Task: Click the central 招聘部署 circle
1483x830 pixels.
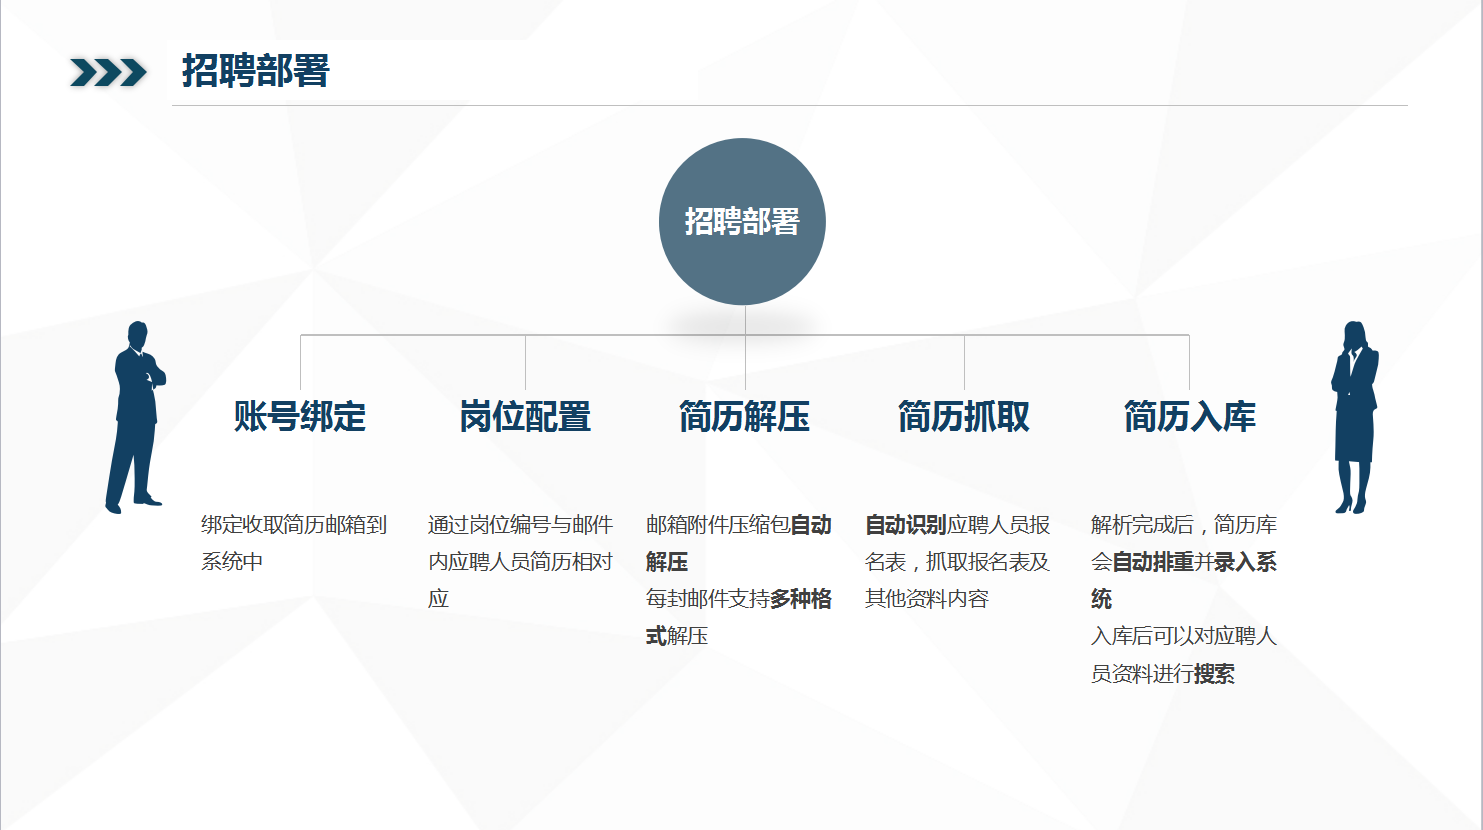Action: (x=742, y=221)
